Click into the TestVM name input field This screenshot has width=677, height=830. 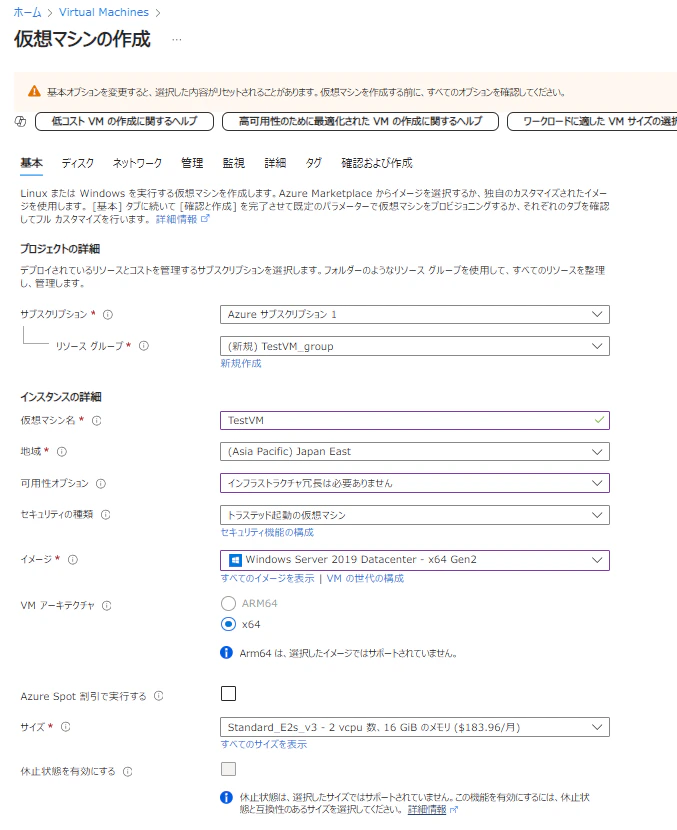(414, 420)
